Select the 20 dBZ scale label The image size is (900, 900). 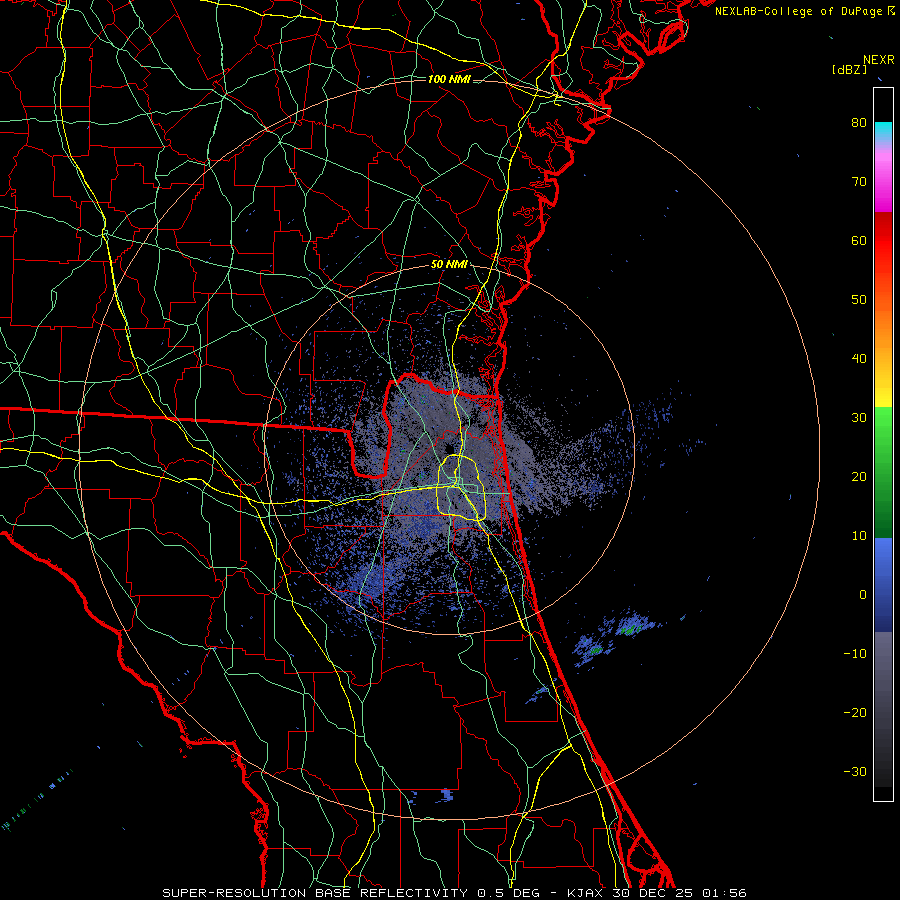point(859,477)
